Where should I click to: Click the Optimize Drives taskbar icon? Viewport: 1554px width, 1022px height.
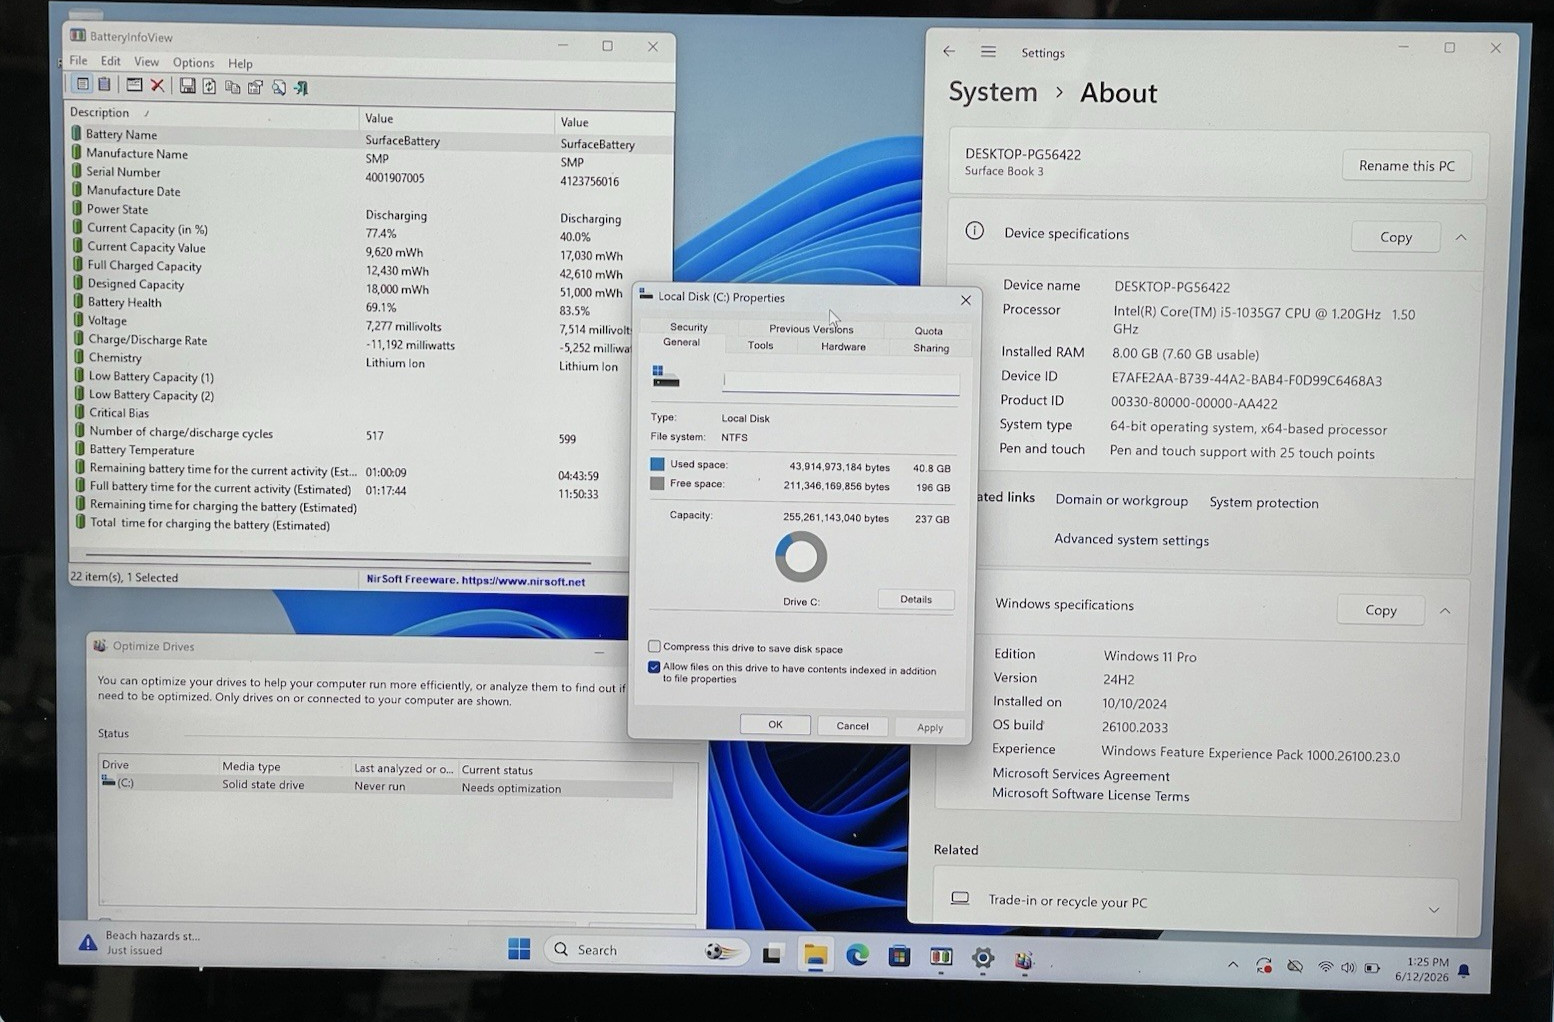click(x=1023, y=960)
